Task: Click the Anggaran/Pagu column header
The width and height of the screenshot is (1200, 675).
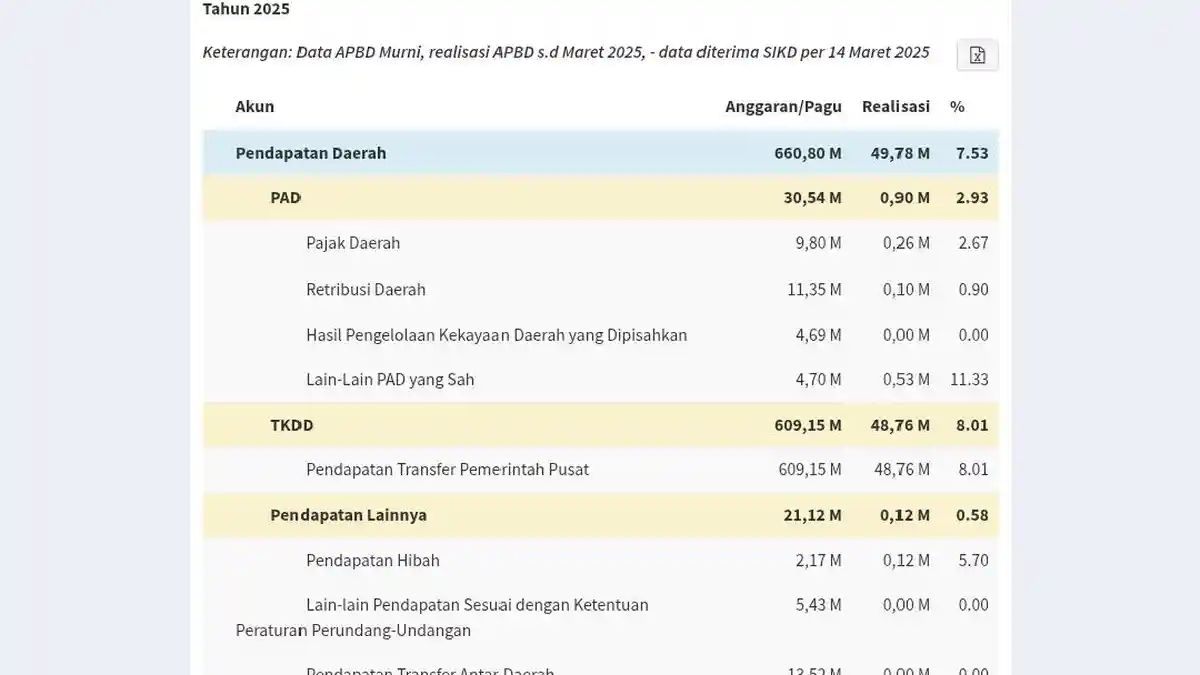Action: pyautogui.click(x=783, y=106)
